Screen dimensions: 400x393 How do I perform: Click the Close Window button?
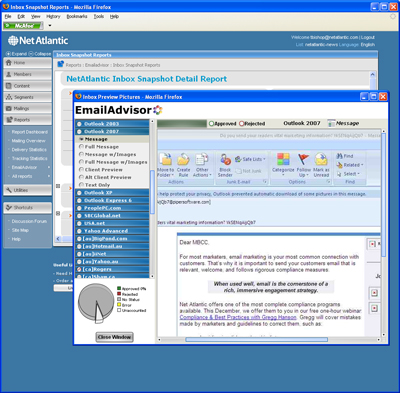point(114,337)
